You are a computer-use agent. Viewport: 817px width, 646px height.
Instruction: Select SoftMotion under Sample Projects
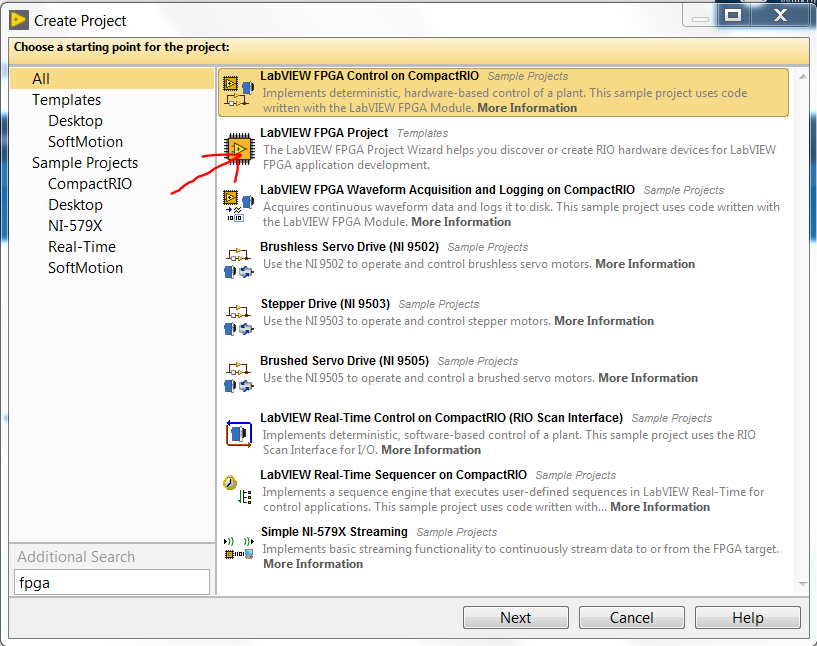click(85, 268)
